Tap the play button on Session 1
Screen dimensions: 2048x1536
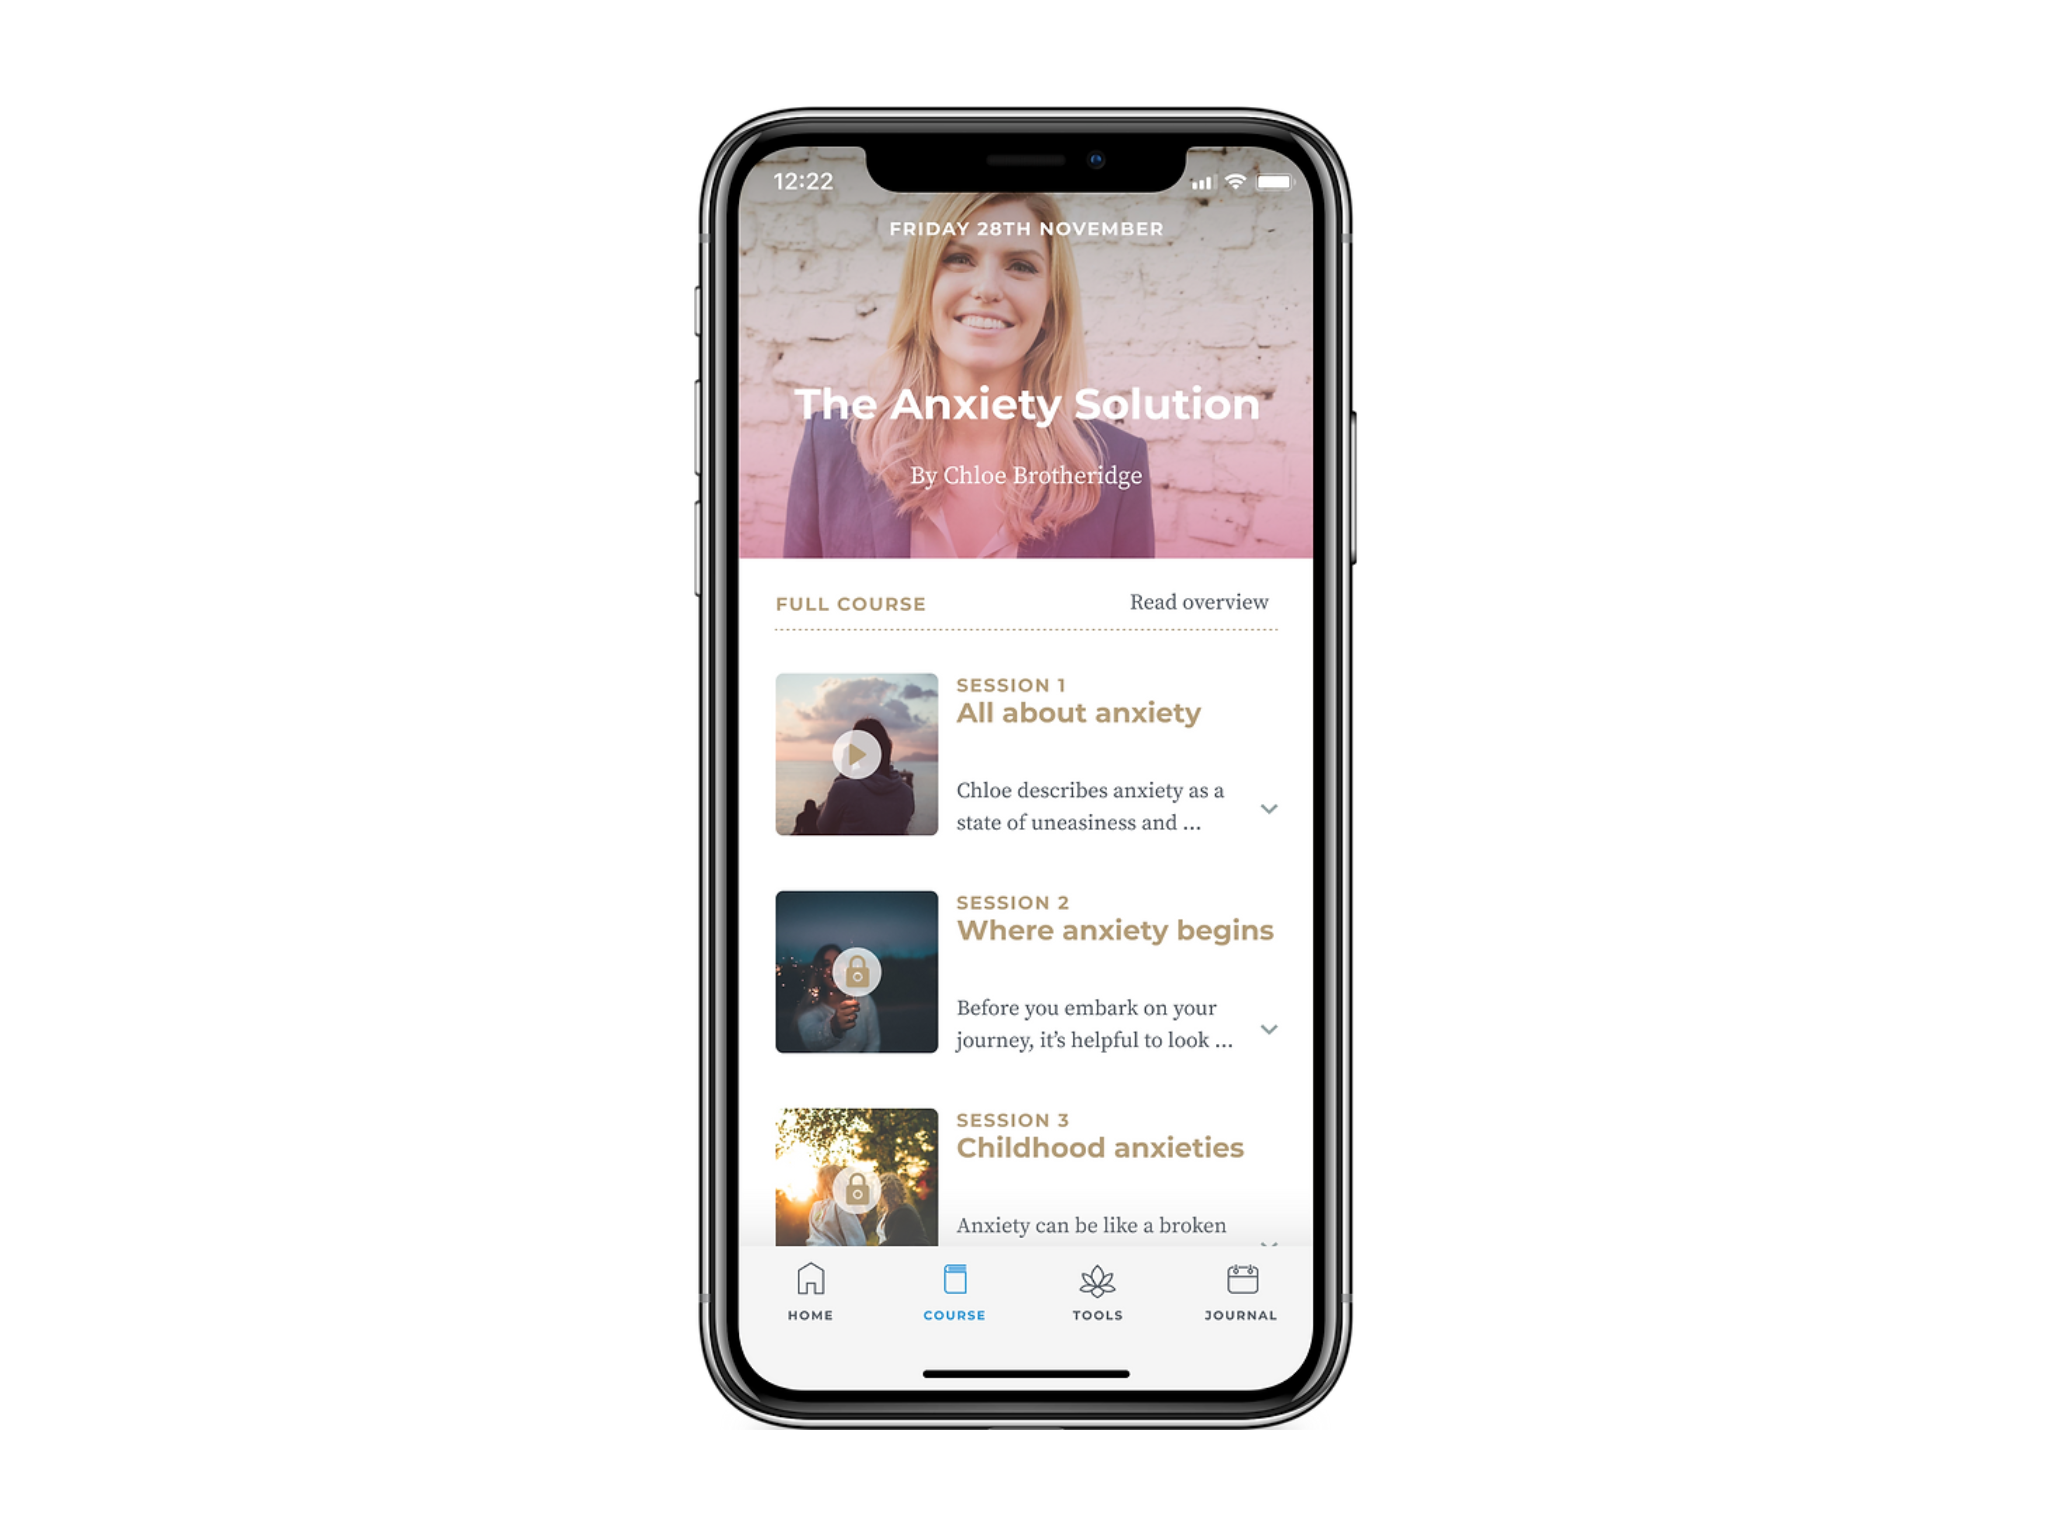[x=853, y=755]
